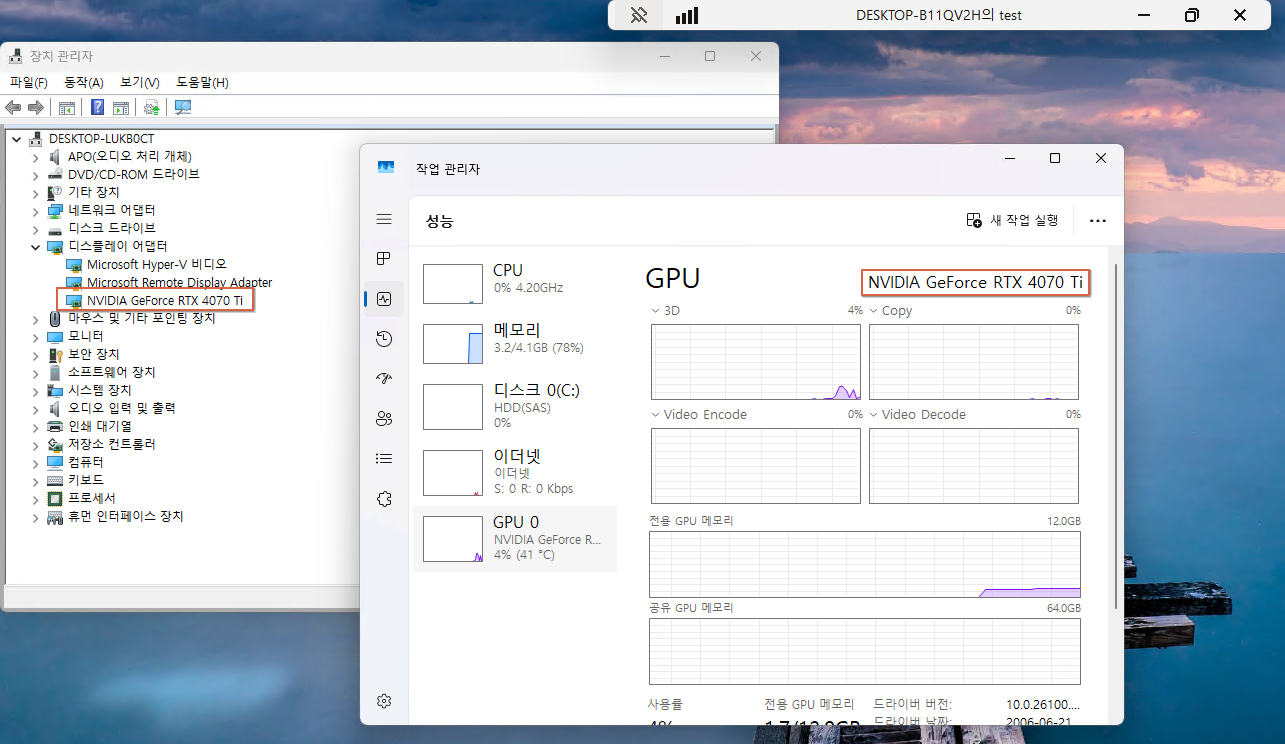Open 3D graph engine dropdown
Screen dimensions: 1285x744
tap(655, 311)
